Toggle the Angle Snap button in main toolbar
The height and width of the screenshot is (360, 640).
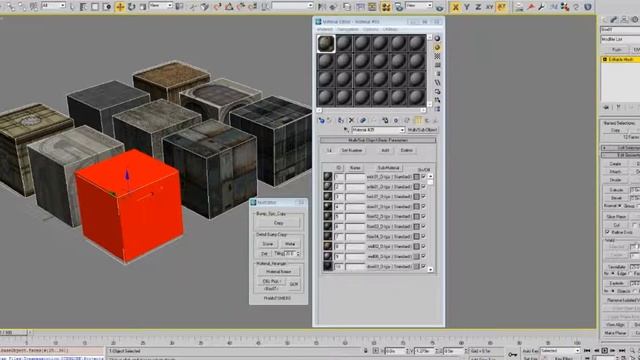click(229, 7)
